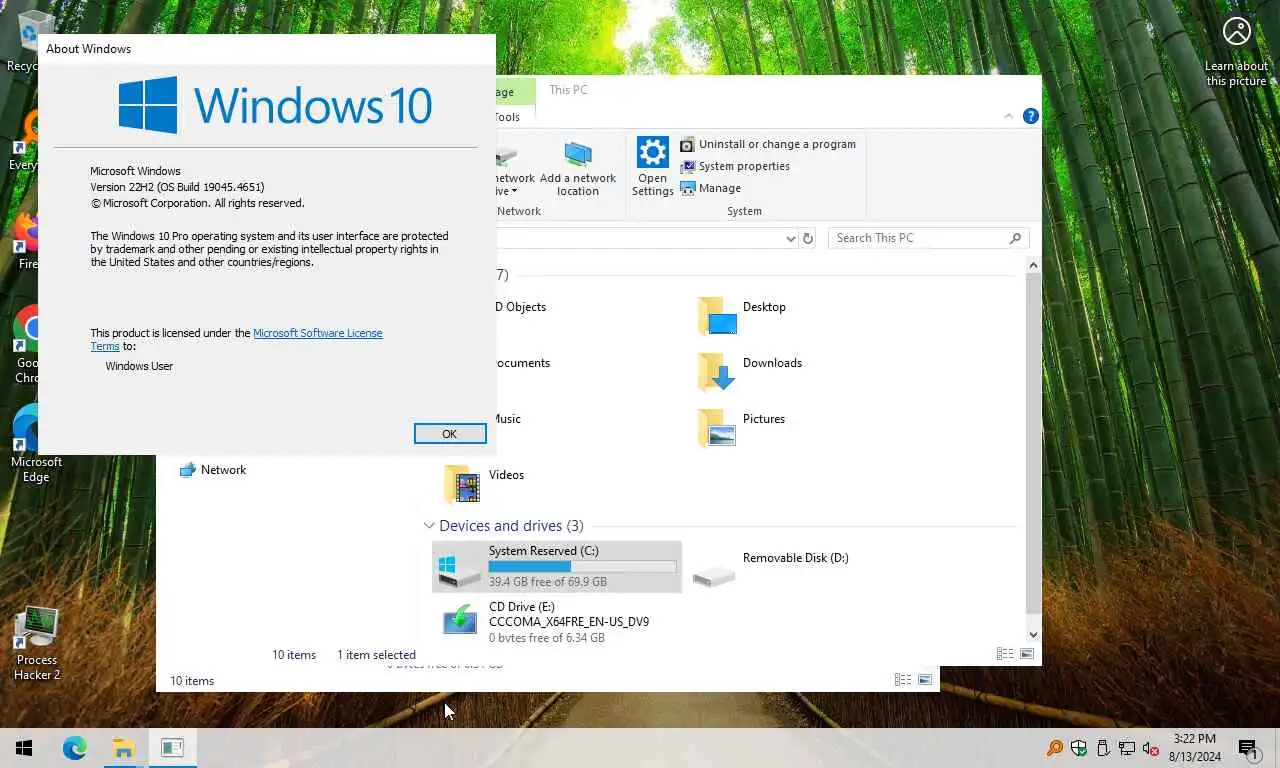Click the '1 item selected' status text
This screenshot has height=768, width=1280.
[376, 655]
